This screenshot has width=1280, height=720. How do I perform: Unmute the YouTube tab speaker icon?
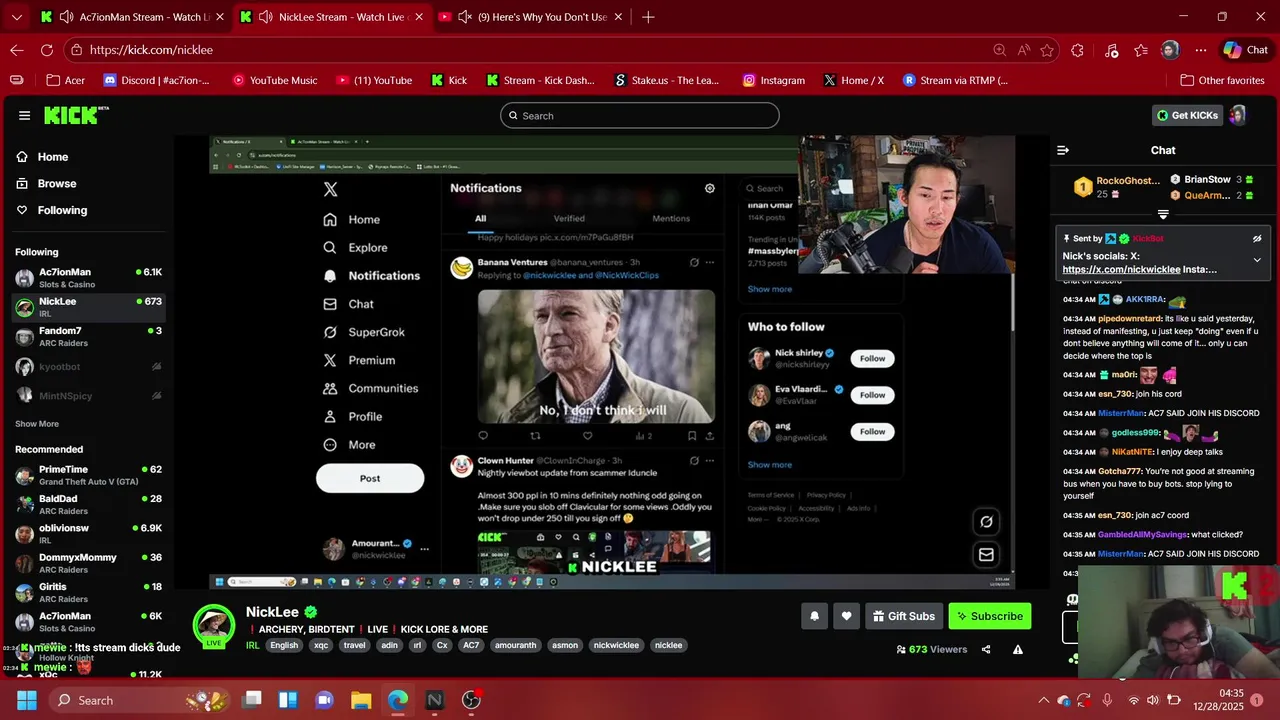465,17
